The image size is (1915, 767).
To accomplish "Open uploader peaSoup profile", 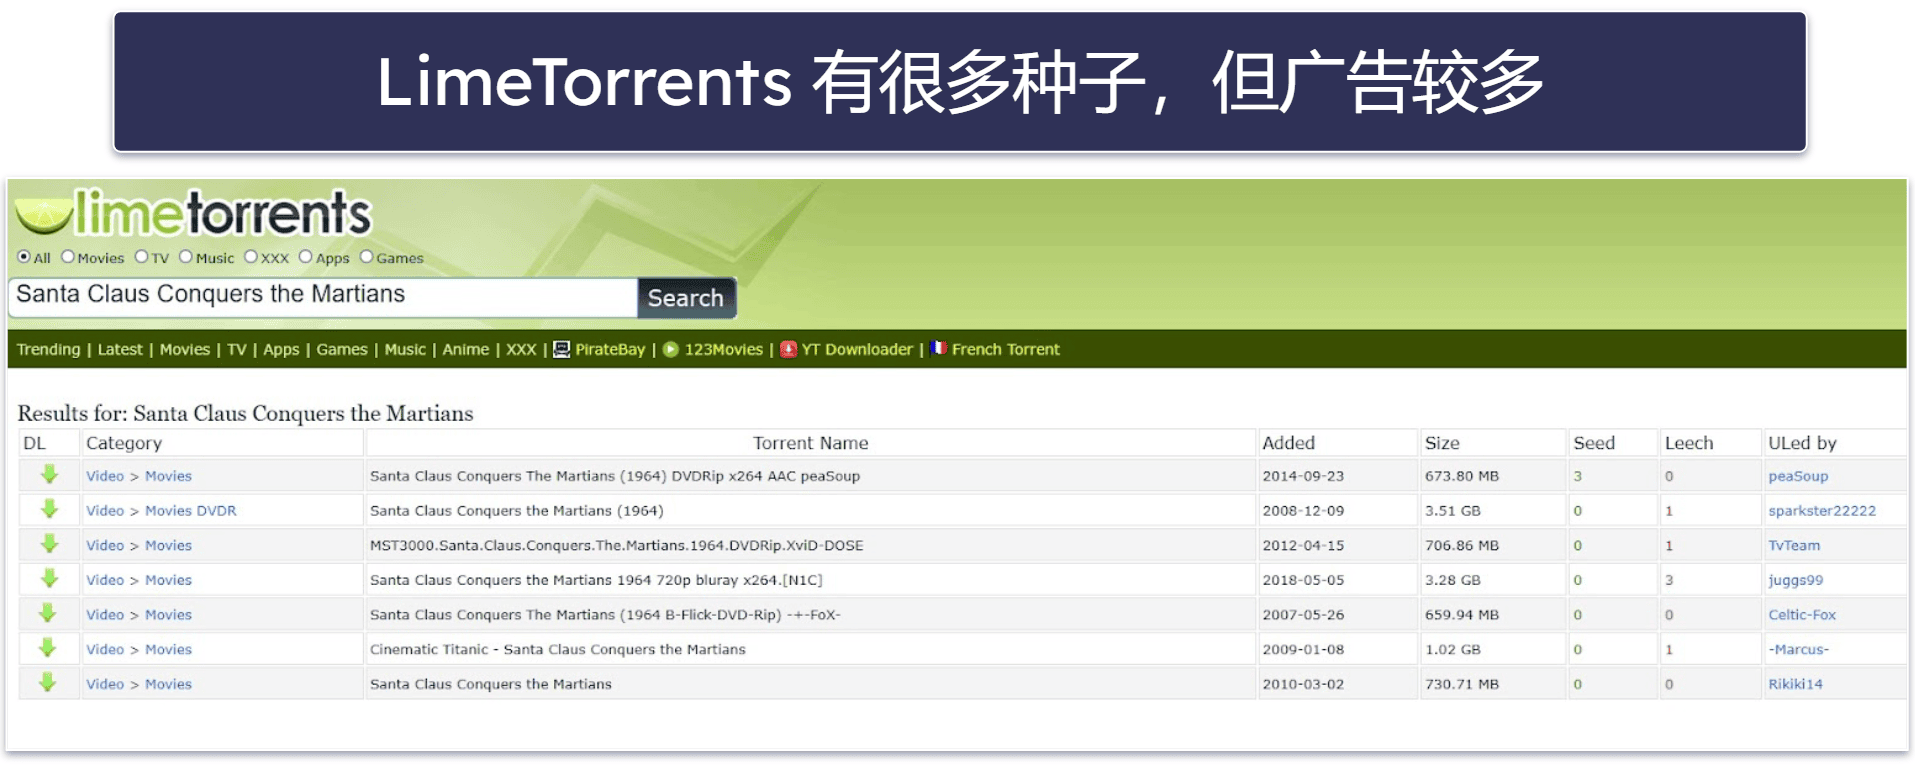I will tap(1797, 476).
